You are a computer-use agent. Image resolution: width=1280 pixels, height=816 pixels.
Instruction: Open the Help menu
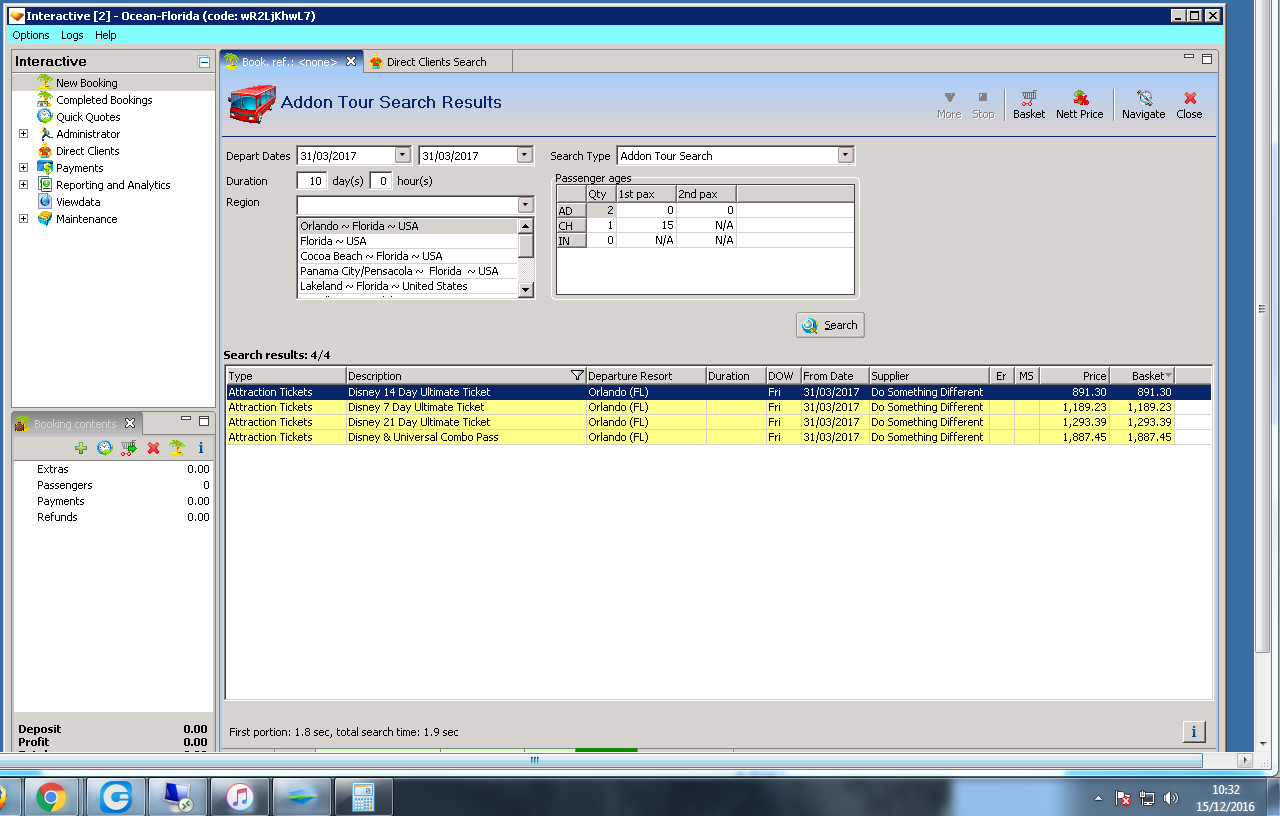[x=105, y=35]
